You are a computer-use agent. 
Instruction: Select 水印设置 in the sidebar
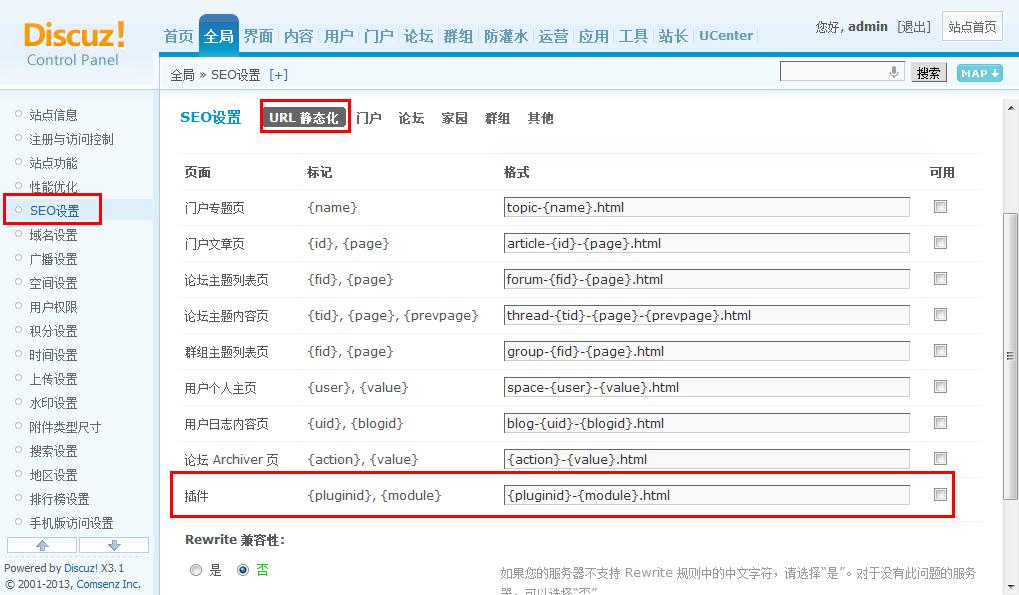click(x=54, y=403)
